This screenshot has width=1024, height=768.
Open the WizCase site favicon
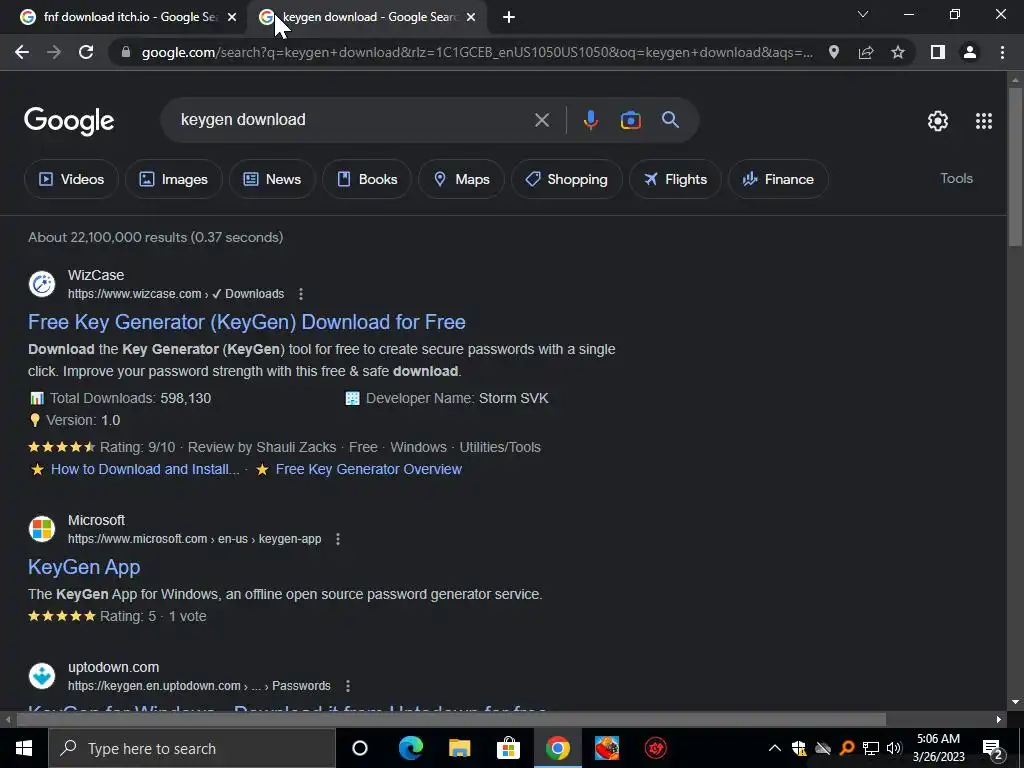click(42, 284)
